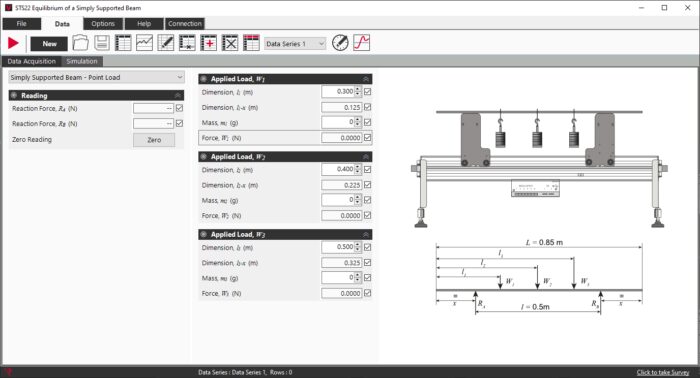Click the delete data series icon with X
The height and width of the screenshot is (378, 700).
[x=230, y=43]
